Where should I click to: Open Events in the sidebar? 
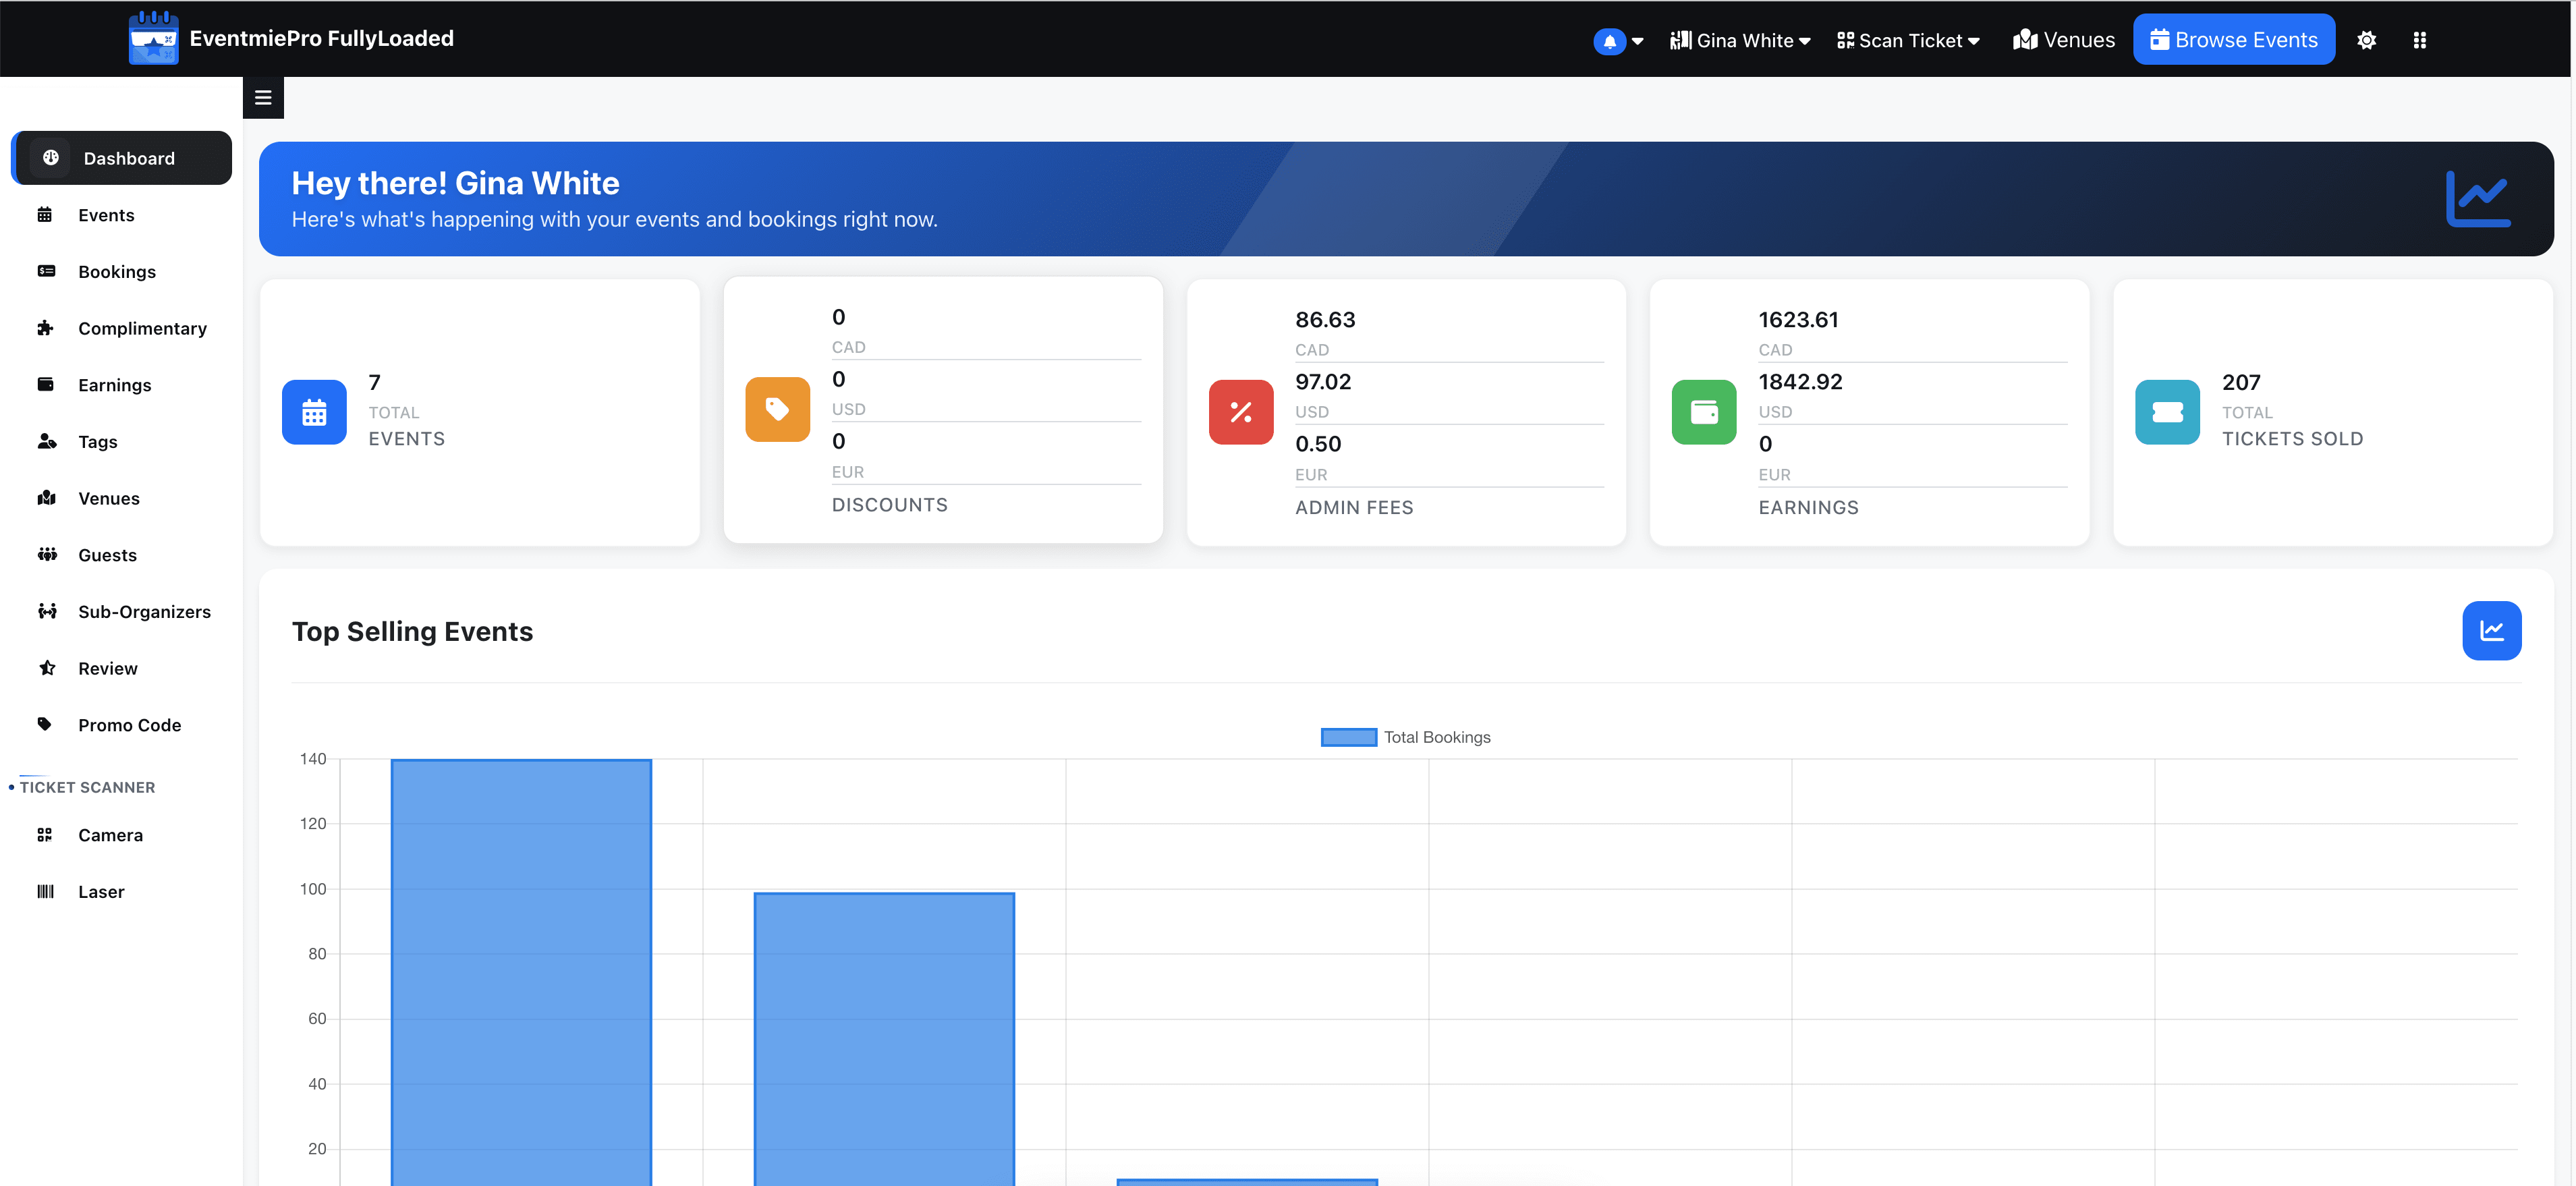(x=122, y=215)
